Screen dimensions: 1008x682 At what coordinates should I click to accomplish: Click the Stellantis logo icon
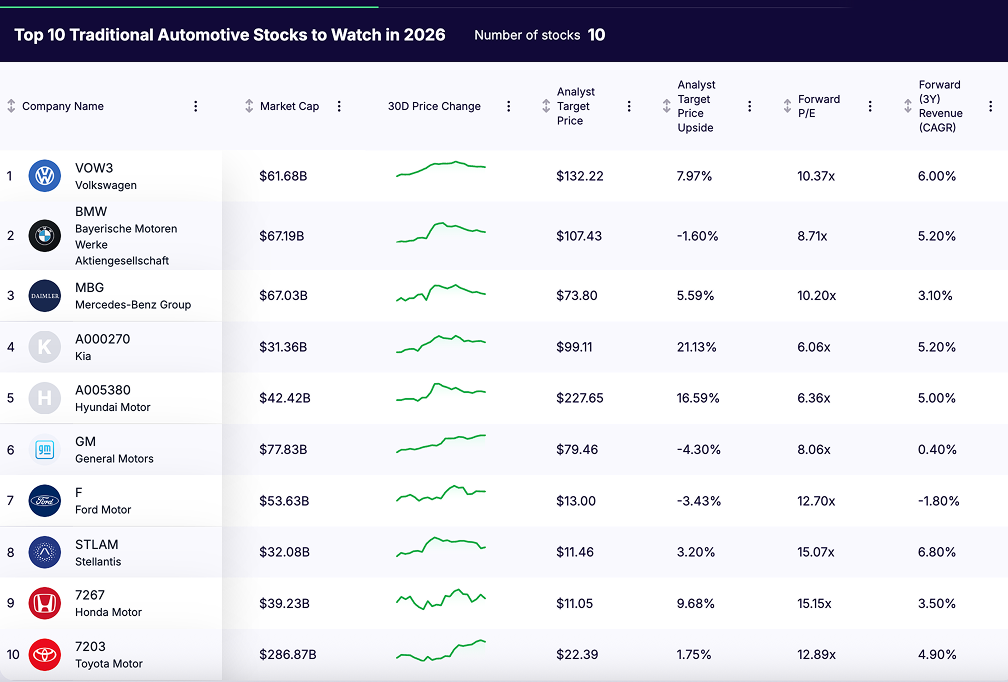[45, 551]
